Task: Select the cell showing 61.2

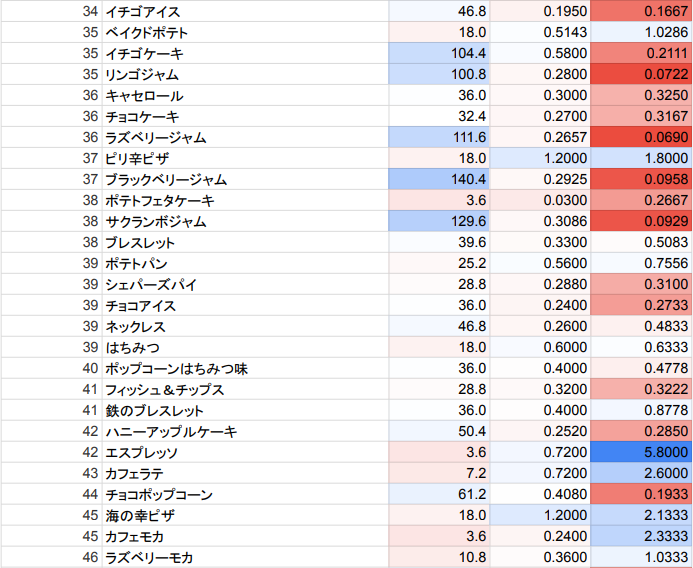Action: 440,494
